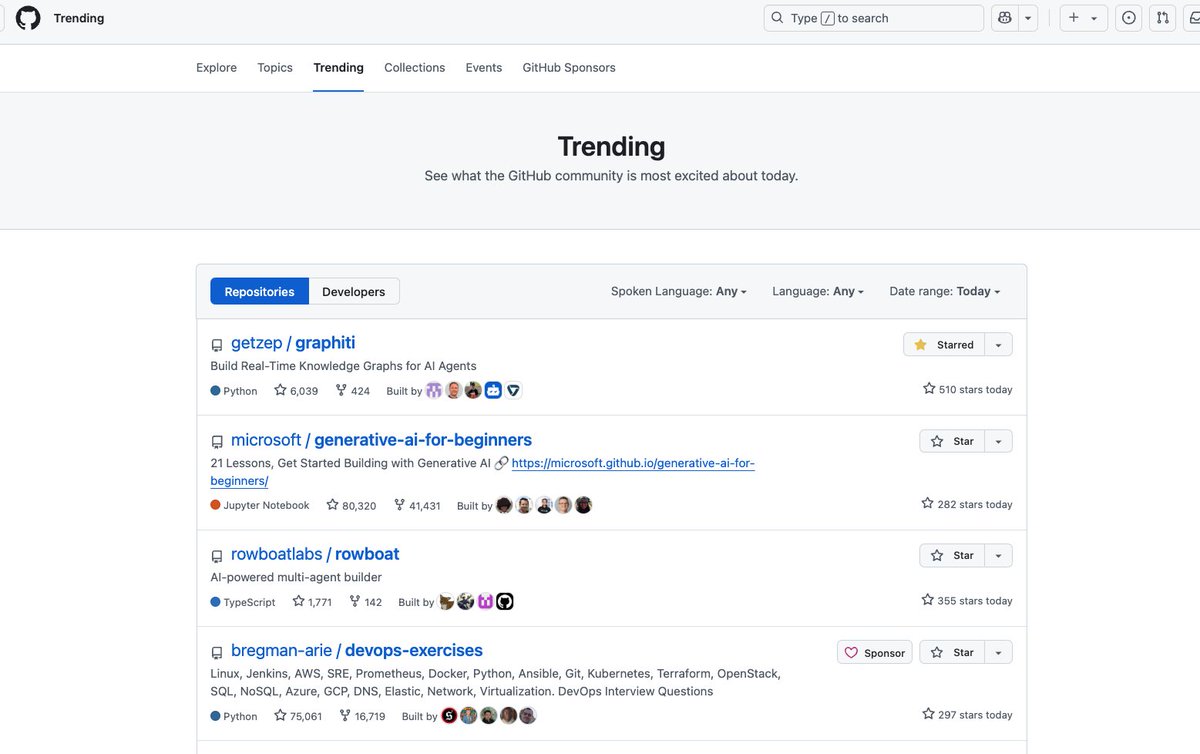Open bregman-arie / devops-exercises repository
The width and height of the screenshot is (1200, 754).
357,651
